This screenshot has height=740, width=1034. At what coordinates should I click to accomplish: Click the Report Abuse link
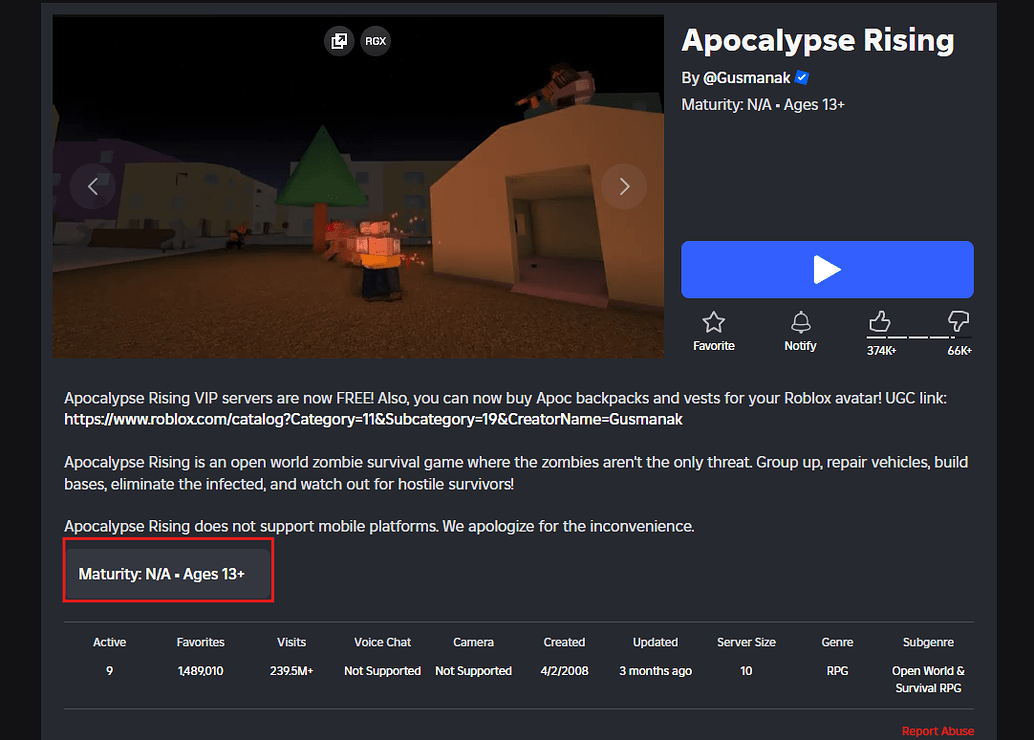pyautogui.click(x=938, y=731)
